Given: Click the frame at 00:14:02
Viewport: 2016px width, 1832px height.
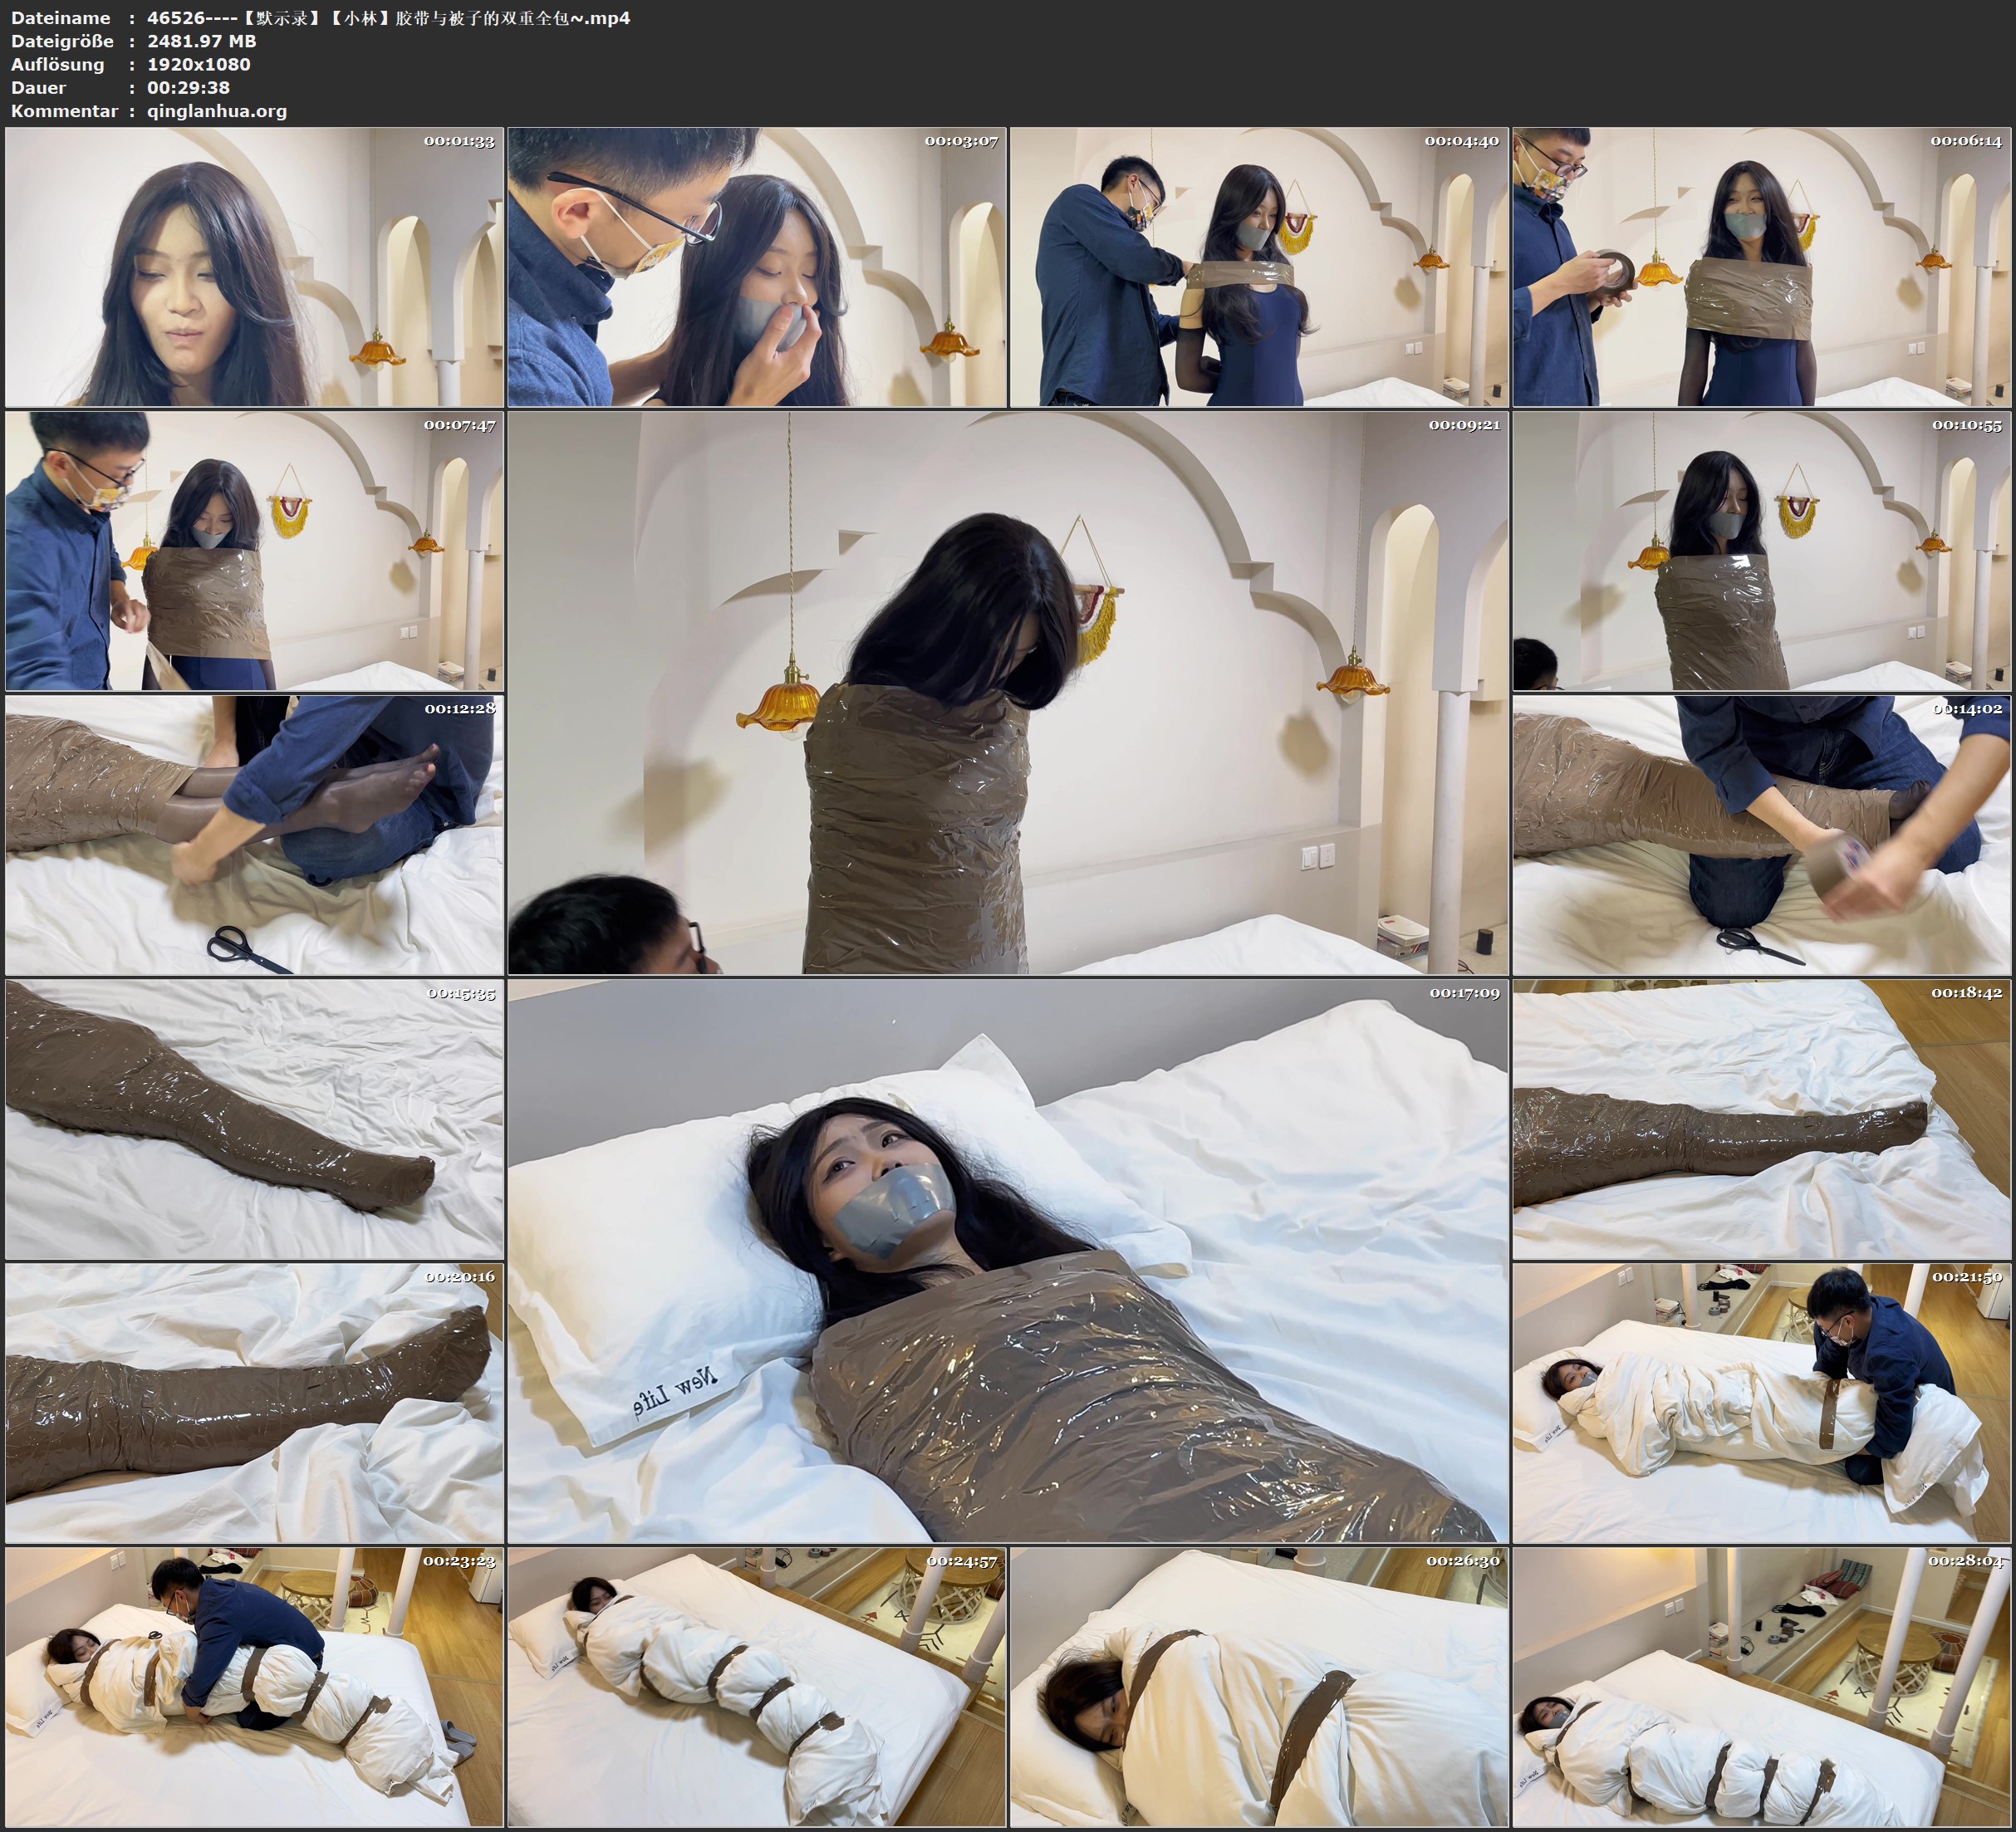Looking at the screenshot, I should (1762, 835).
